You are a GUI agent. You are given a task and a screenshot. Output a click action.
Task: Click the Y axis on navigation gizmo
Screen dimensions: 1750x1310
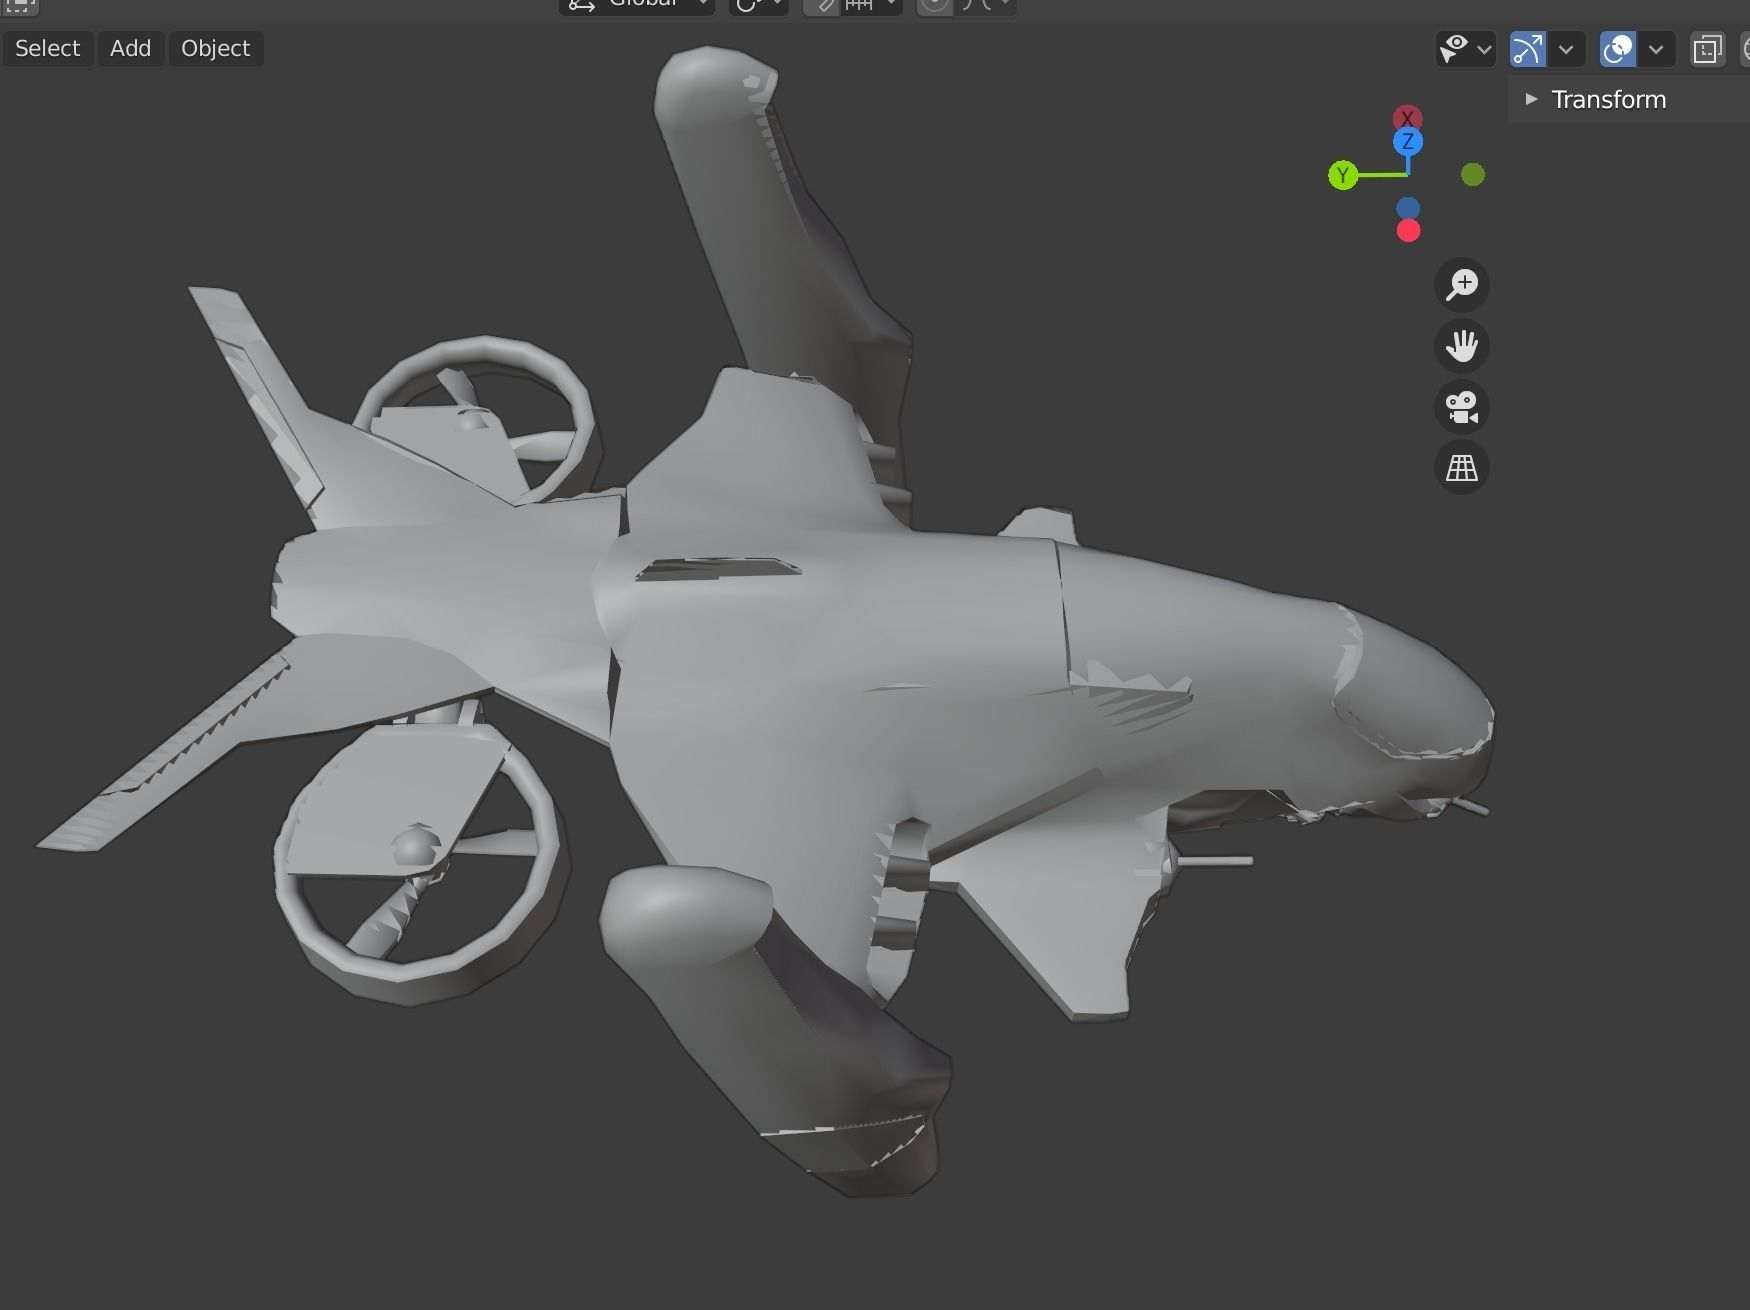click(x=1343, y=176)
